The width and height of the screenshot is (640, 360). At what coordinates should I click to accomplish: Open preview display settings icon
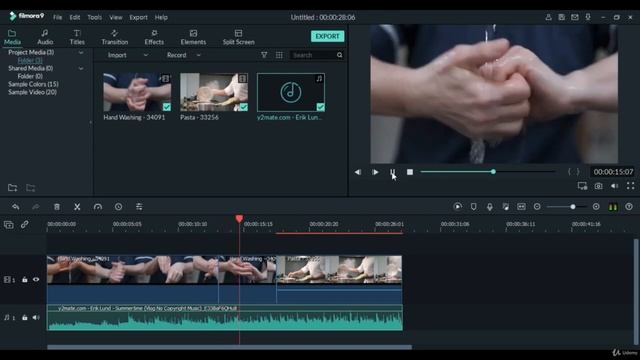click(582, 186)
